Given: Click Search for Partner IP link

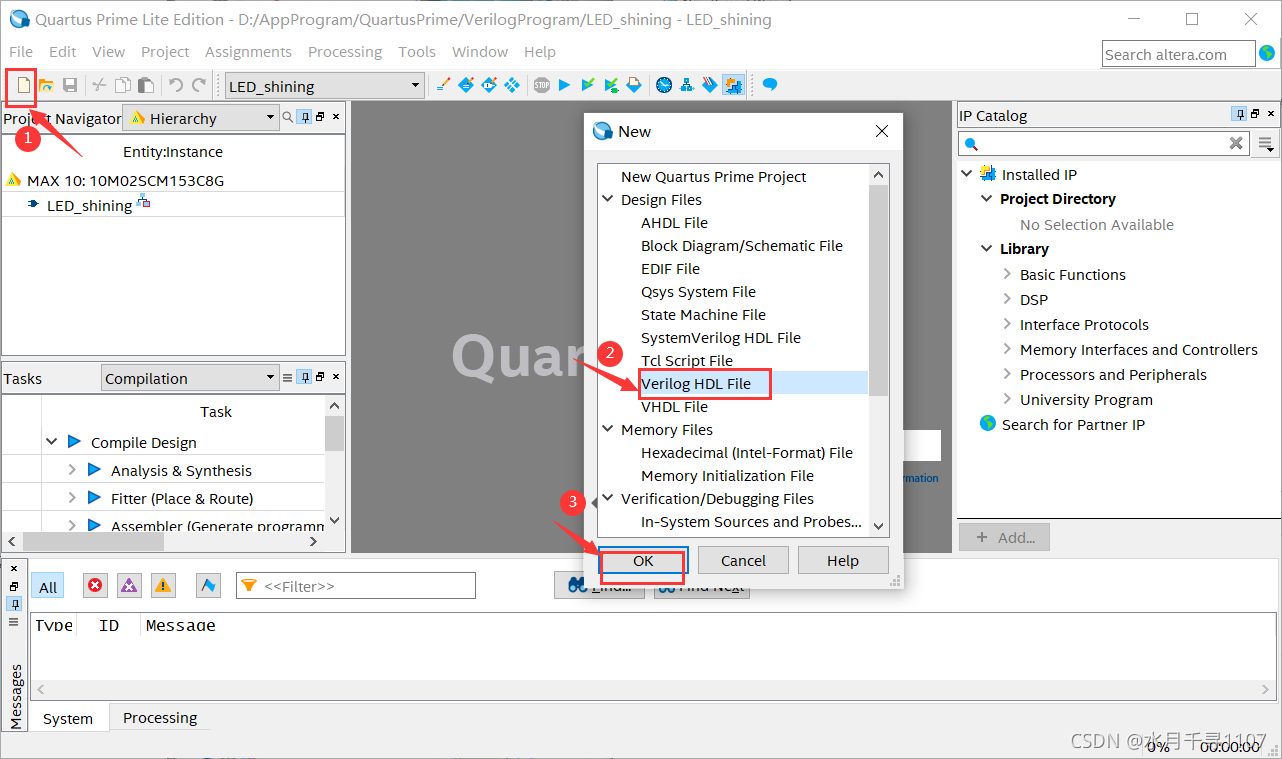Looking at the screenshot, I should tap(1073, 424).
